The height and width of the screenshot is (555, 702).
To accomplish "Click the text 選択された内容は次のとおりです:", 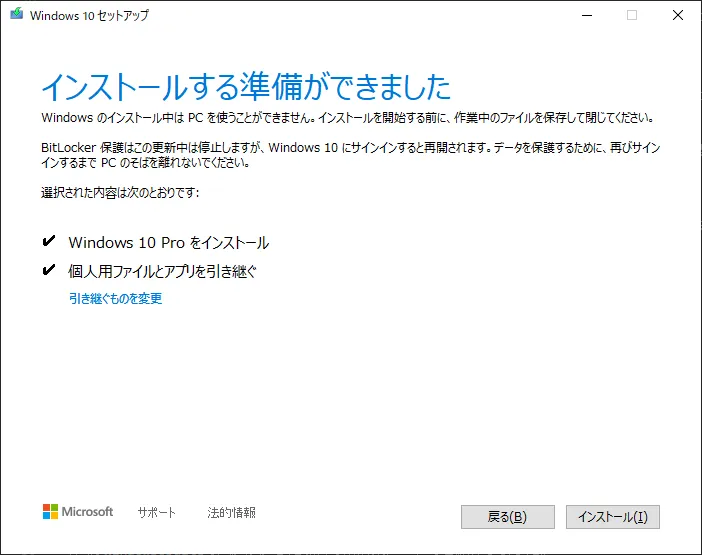I will coord(120,192).
